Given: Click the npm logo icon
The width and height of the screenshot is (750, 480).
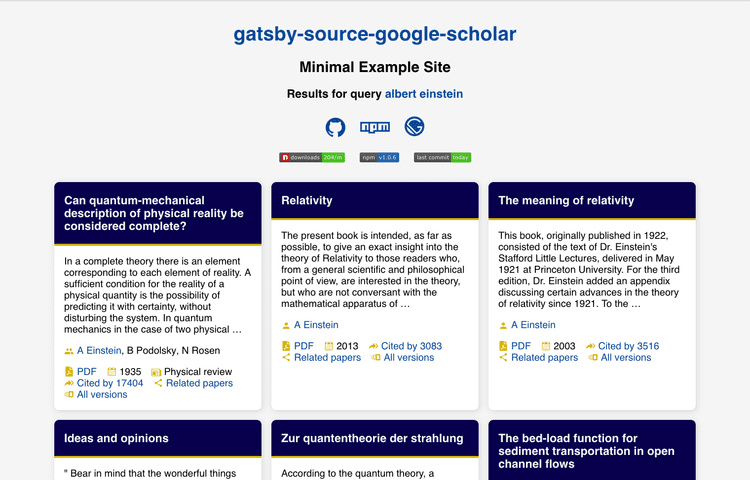Looking at the screenshot, I should point(375,127).
